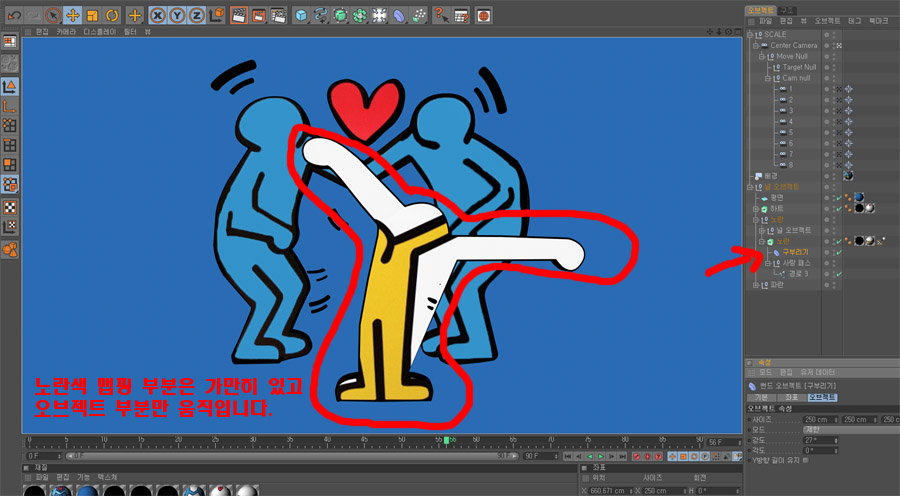
Task: Switch to Texture checkerboard mode icon
Action: tap(10, 207)
